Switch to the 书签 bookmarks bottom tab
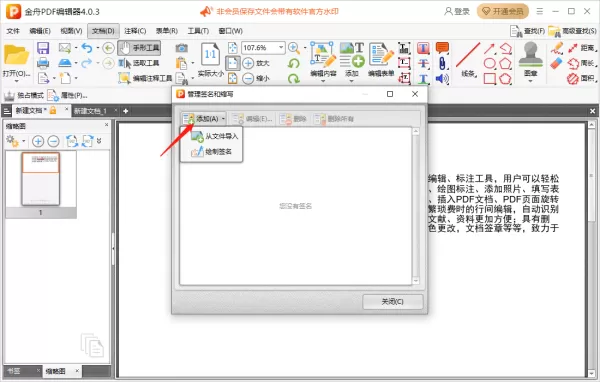This screenshot has width=600, height=382. tap(14, 371)
